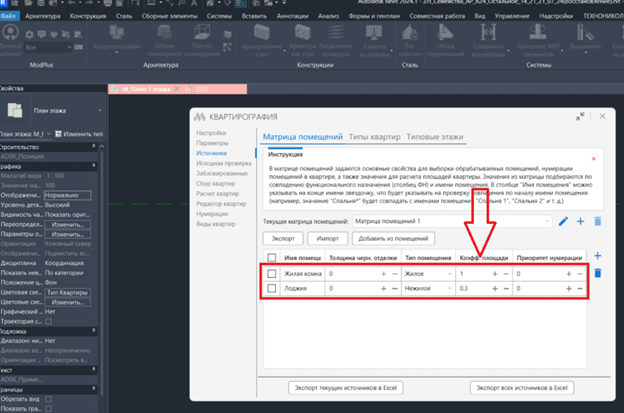Toggle Траектория с... checkbox in properties
This screenshot has width=624, height=413.
[49, 321]
